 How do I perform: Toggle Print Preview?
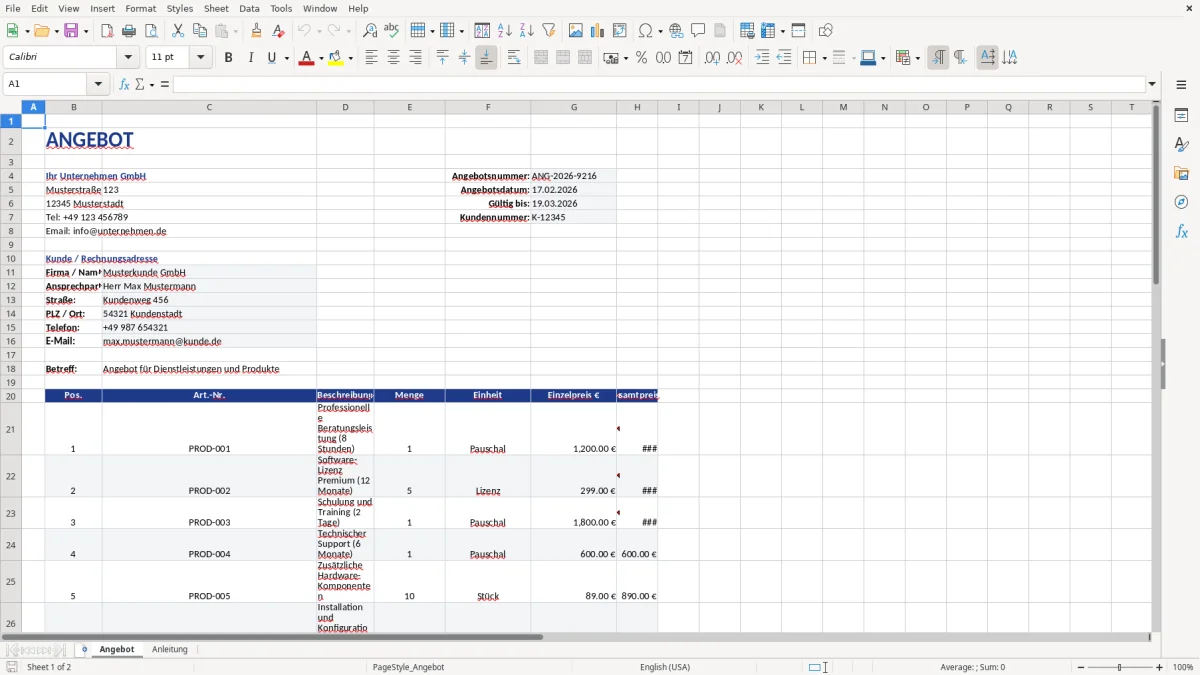[x=151, y=31]
